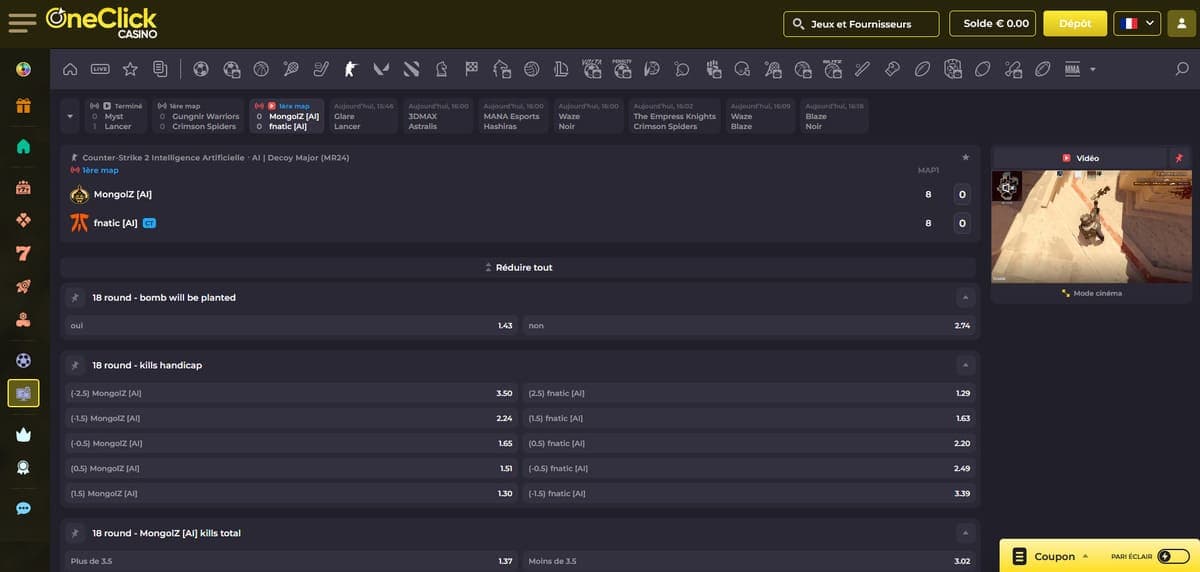
Task: Open MANA Esports vs Hashiras tab
Action: 514,116
